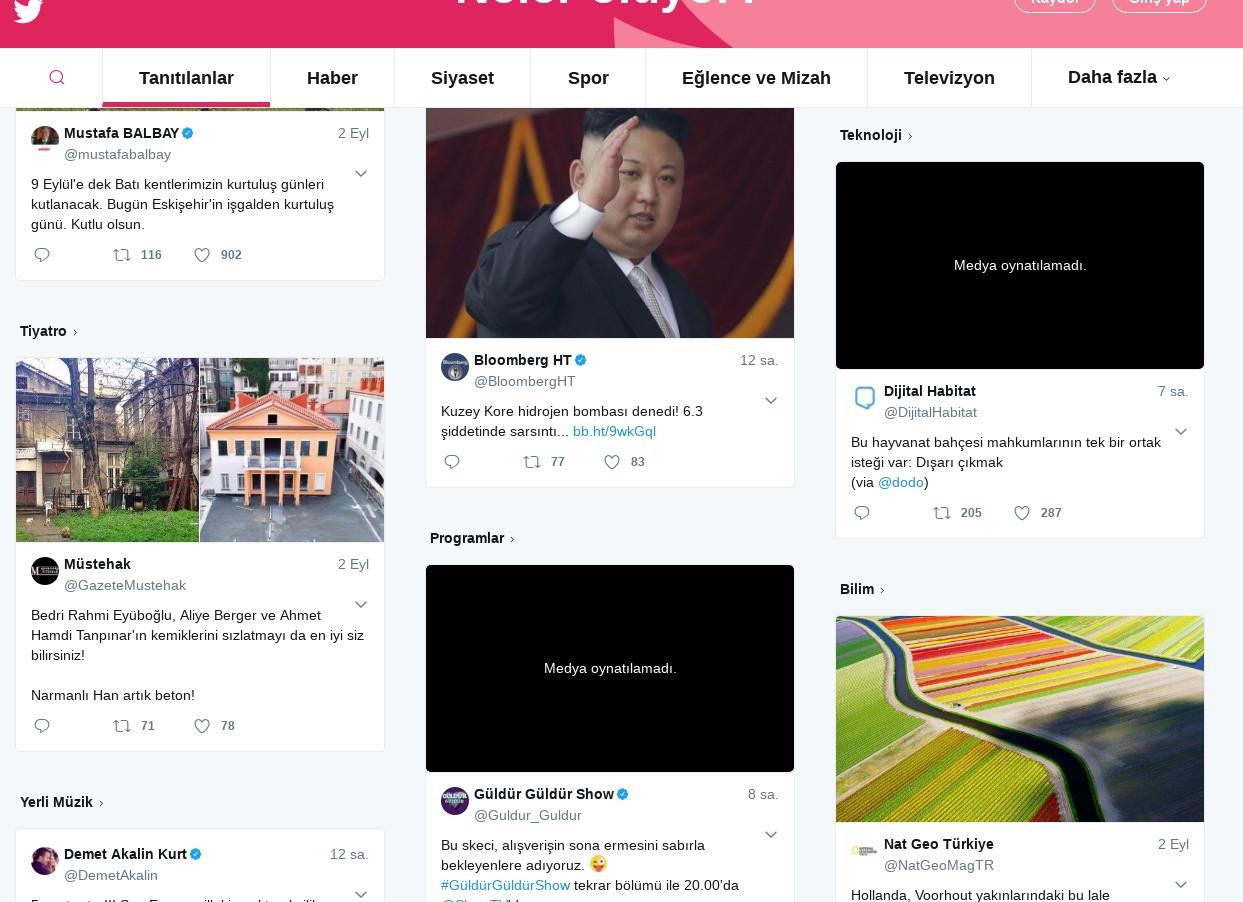Click the @NatGeoMagTR handle
This screenshot has width=1243, height=902.
[939, 865]
